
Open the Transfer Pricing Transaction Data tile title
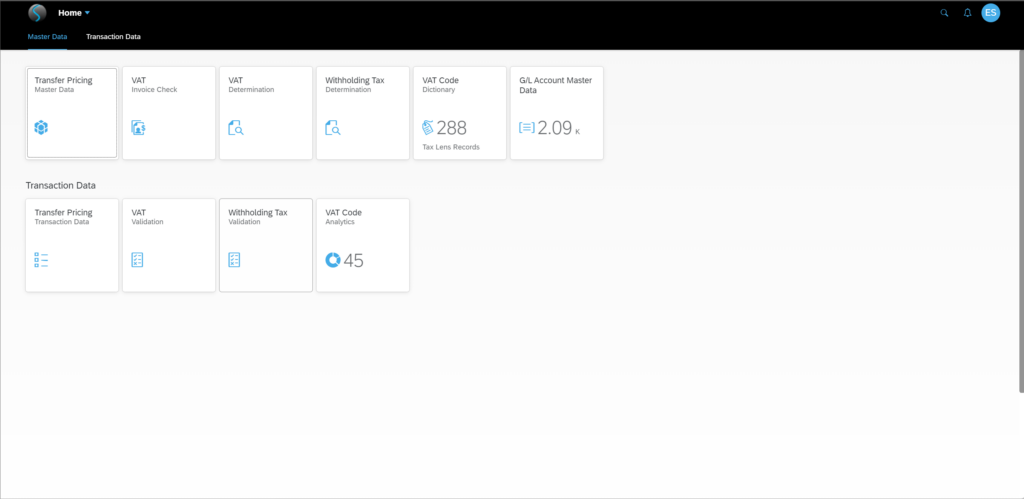click(x=63, y=212)
